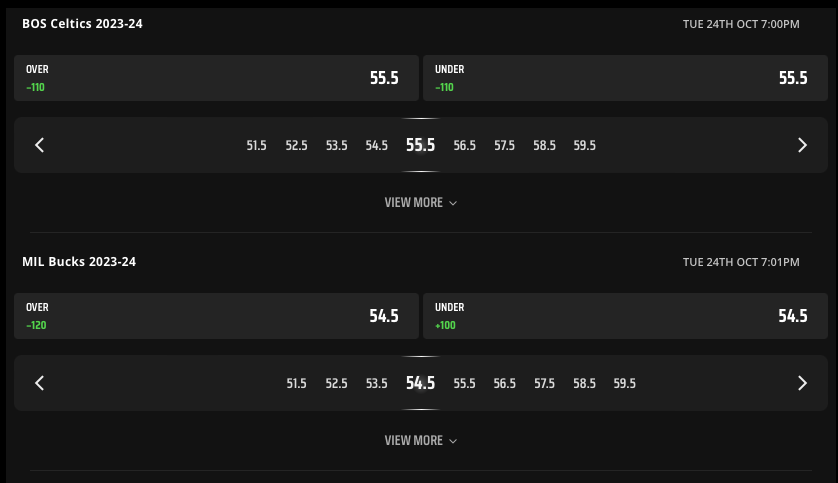Choose 58.5 in Celtics line selector

(x=545, y=145)
